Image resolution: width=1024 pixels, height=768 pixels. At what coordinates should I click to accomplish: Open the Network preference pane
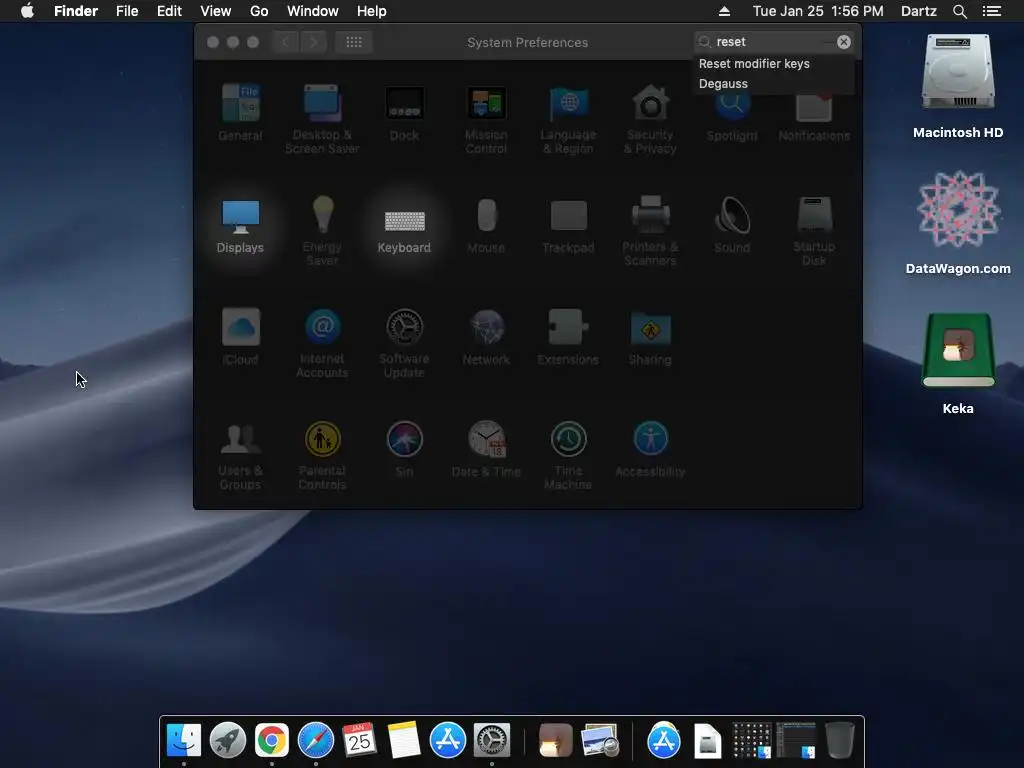click(486, 338)
